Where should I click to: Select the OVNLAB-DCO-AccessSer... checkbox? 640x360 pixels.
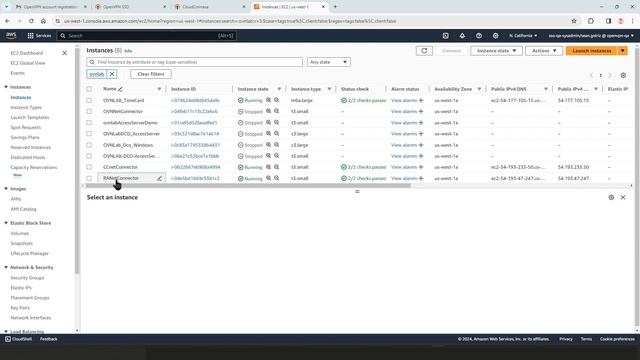pos(89,156)
